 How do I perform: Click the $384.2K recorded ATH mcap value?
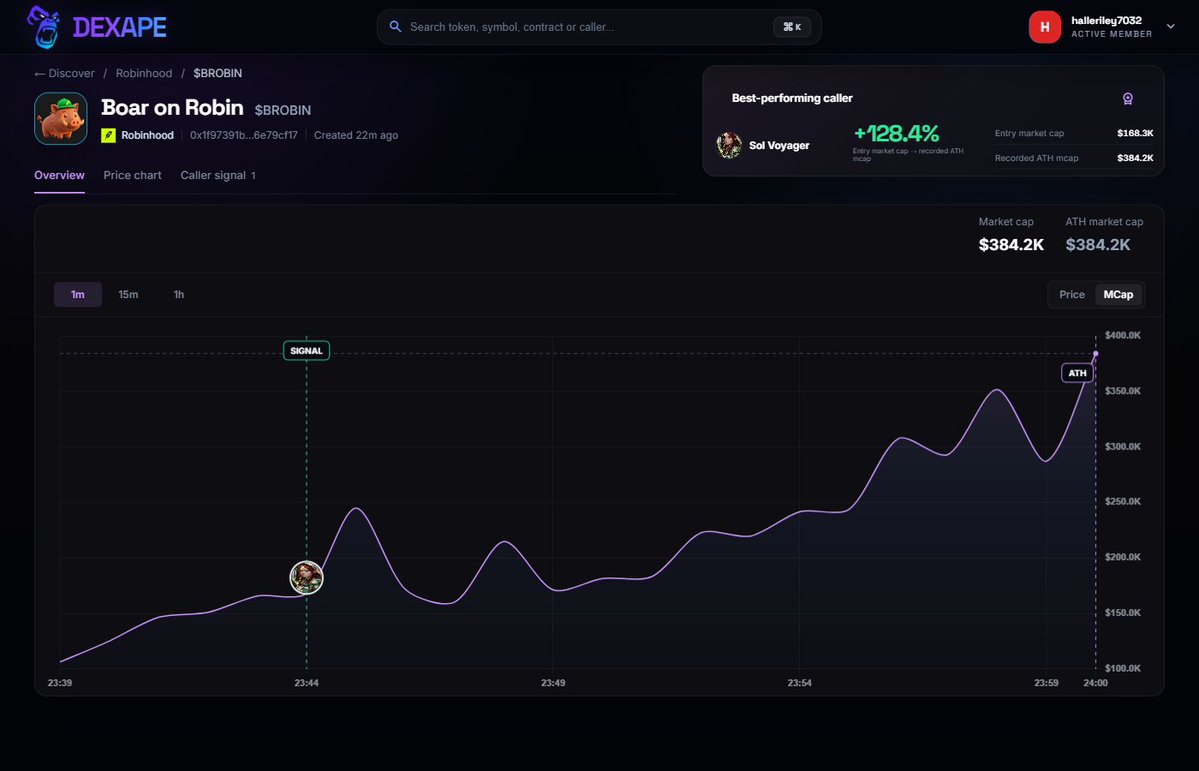click(x=1135, y=158)
